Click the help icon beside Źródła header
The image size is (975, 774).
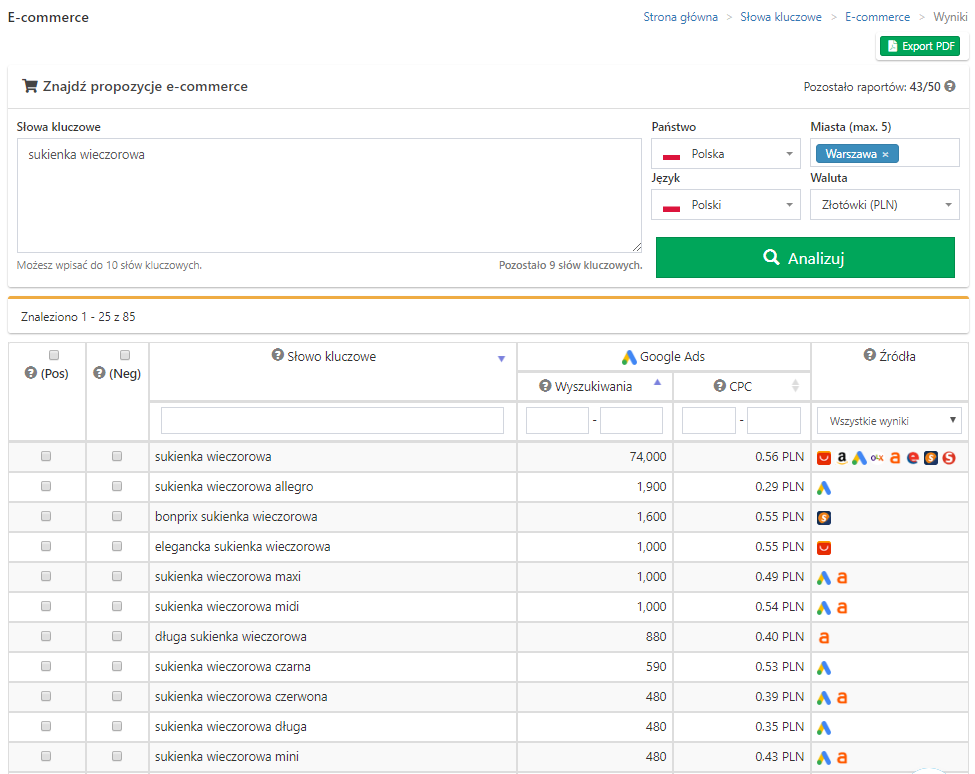pos(870,356)
